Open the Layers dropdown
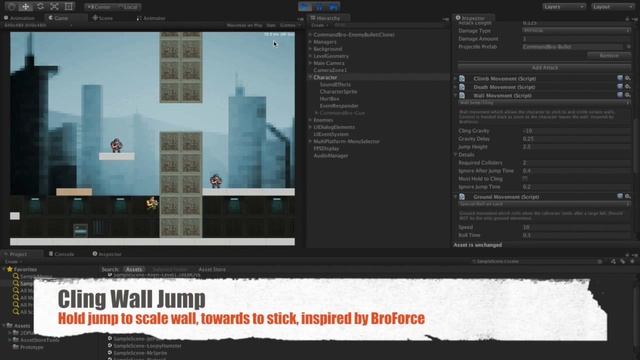Viewport: 640px width, 360px height. 564,7
